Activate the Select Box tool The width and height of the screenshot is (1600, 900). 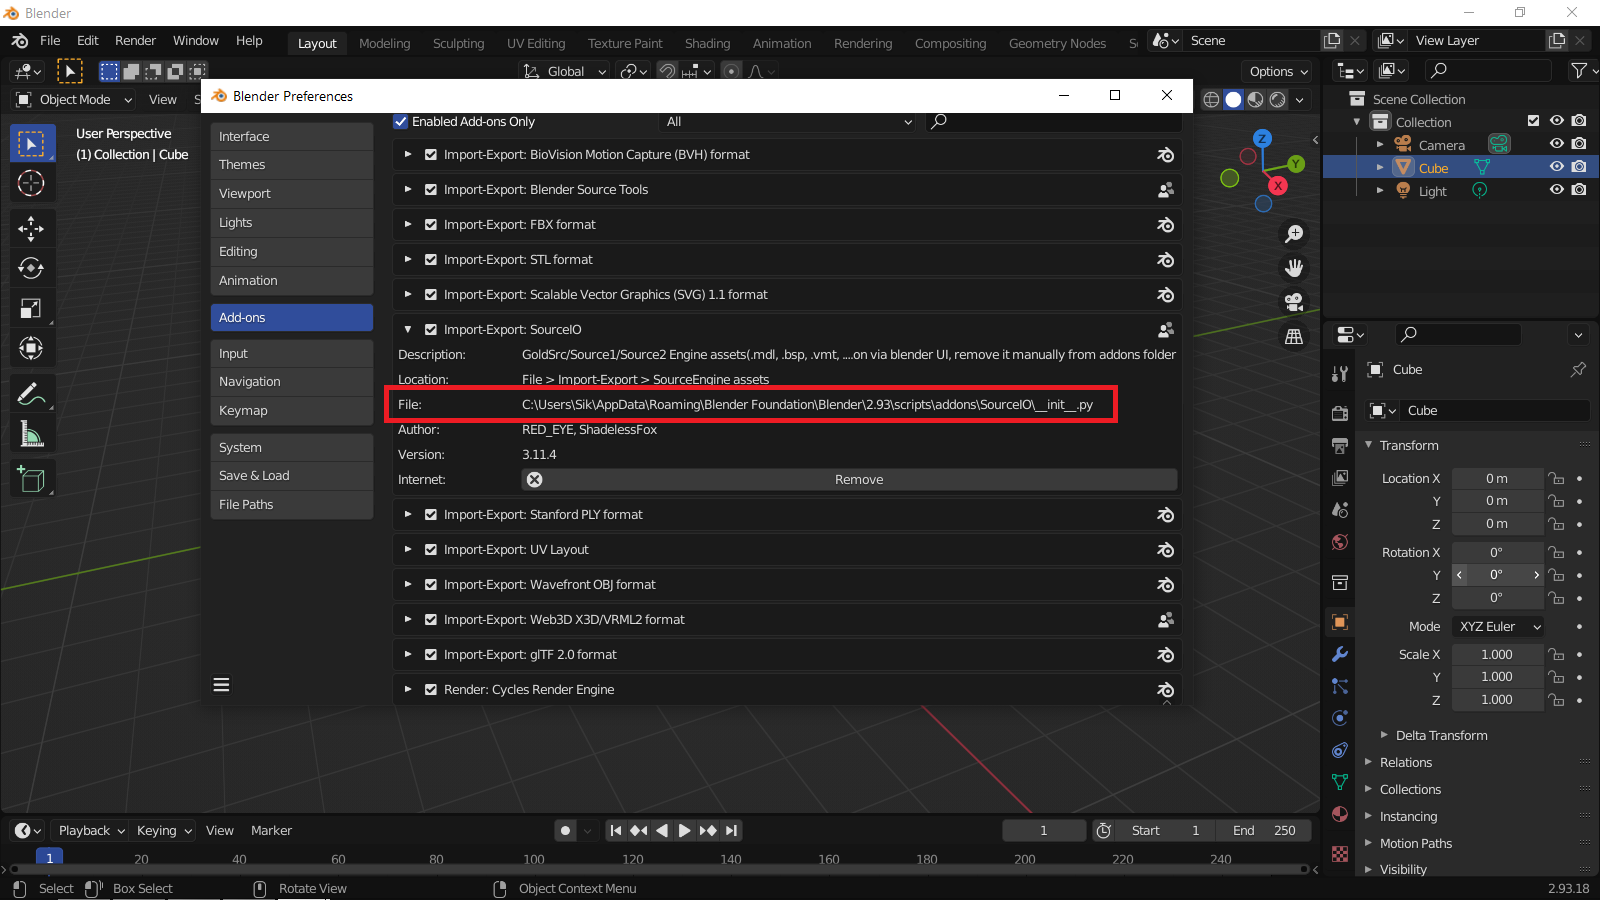click(31, 143)
